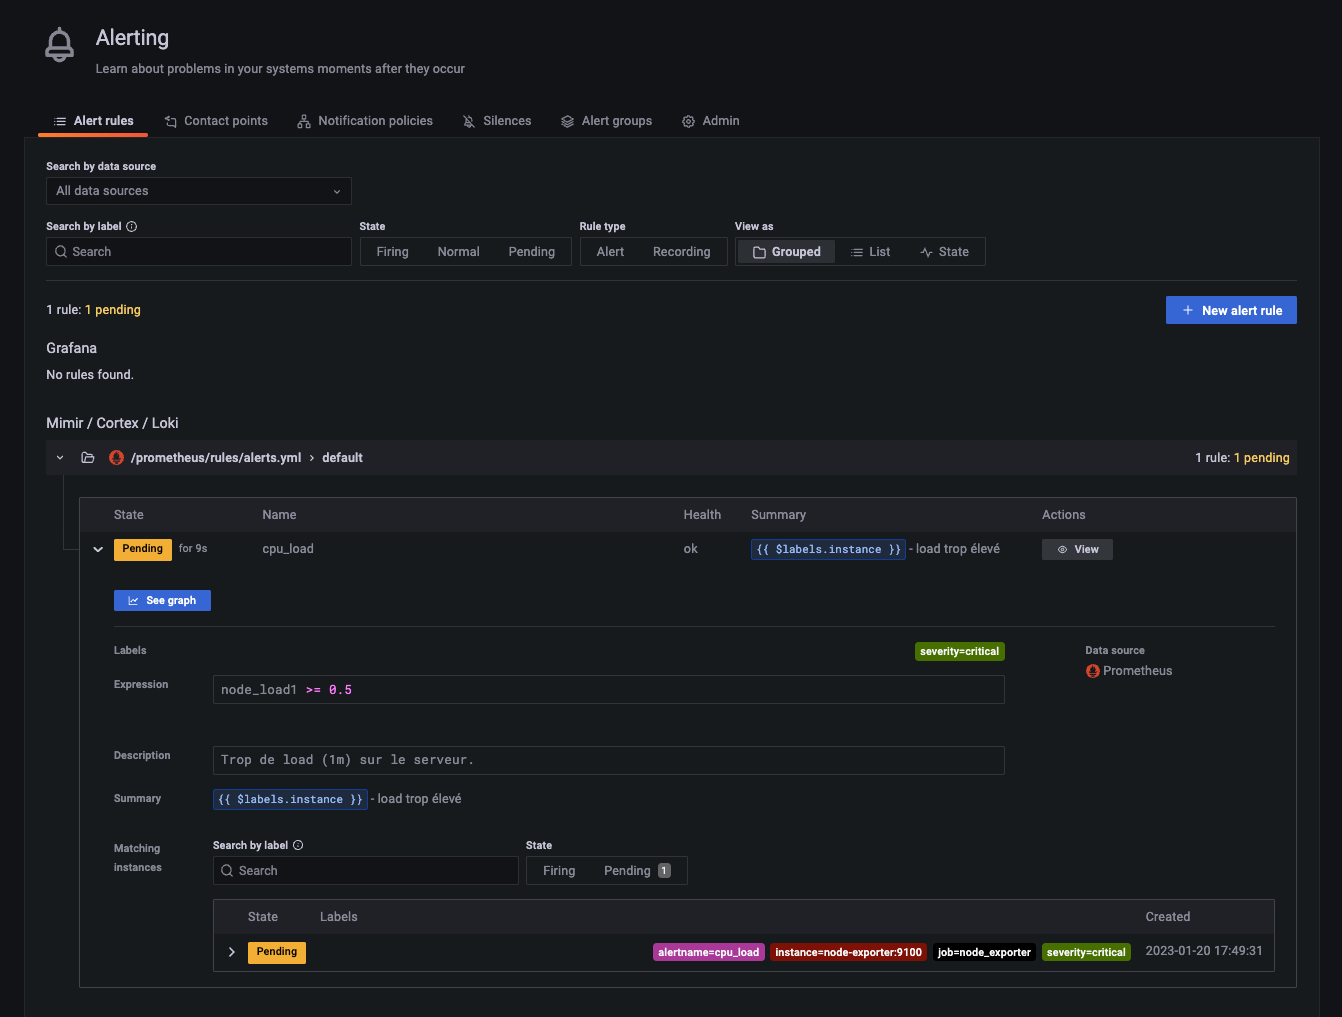1342x1017 pixels.
Task: Click the New alert rule button
Action: point(1231,310)
